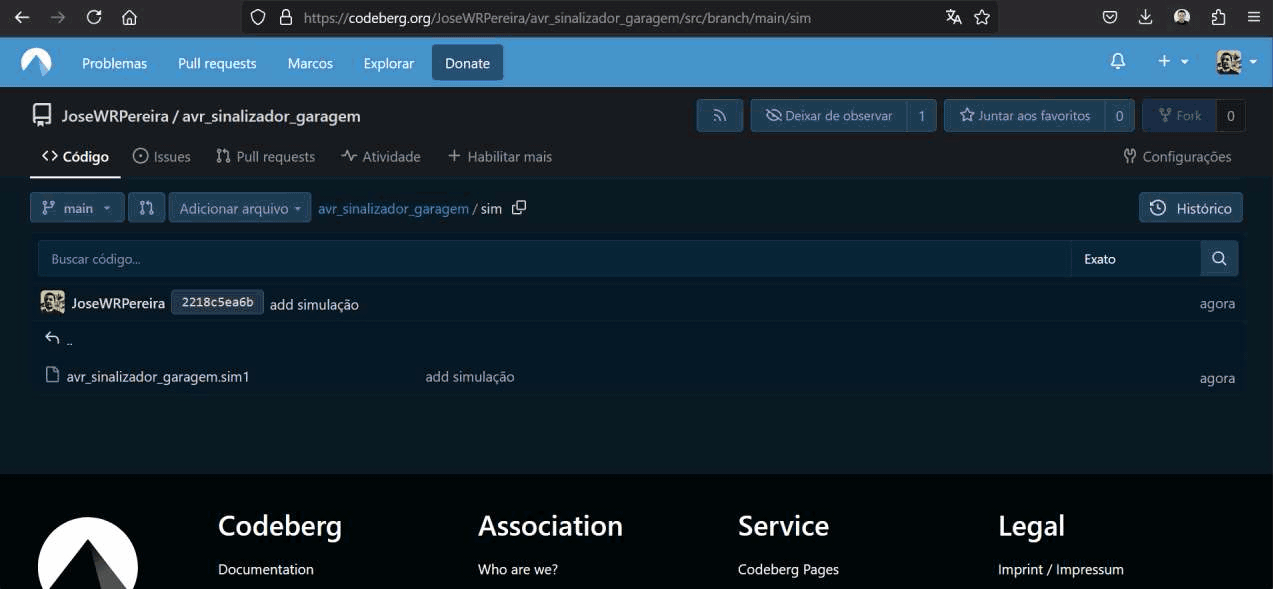1273x589 pixels.
Task: Click footer Imprint / Impressum link
Action: [1061, 569]
